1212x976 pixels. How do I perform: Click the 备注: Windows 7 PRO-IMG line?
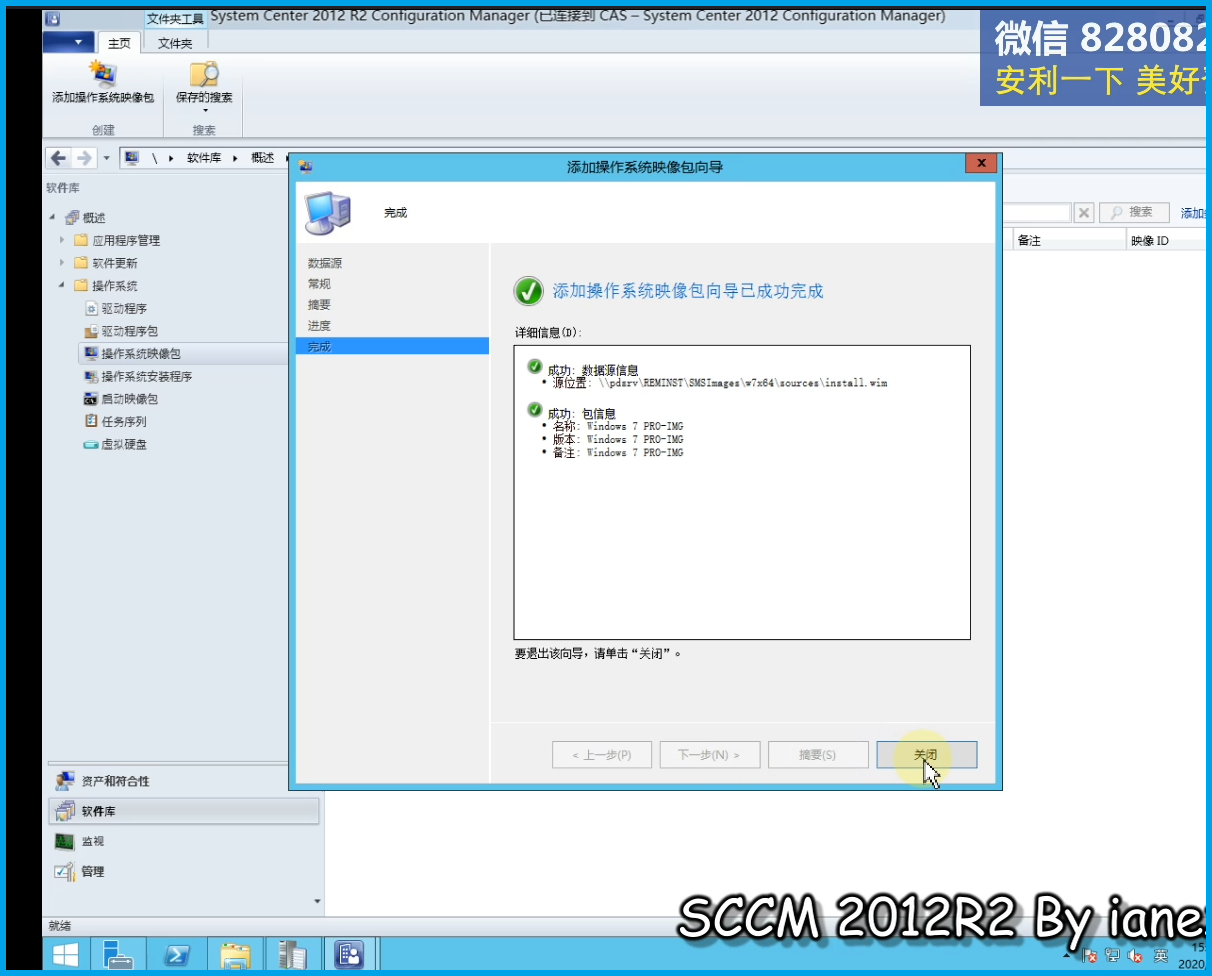pos(618,452)
